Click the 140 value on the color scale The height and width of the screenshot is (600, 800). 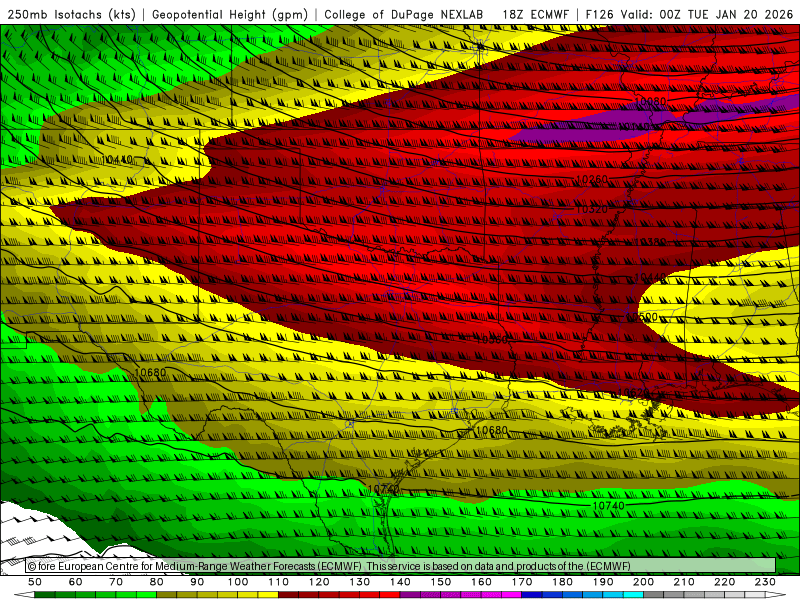[x=400, y=582]
